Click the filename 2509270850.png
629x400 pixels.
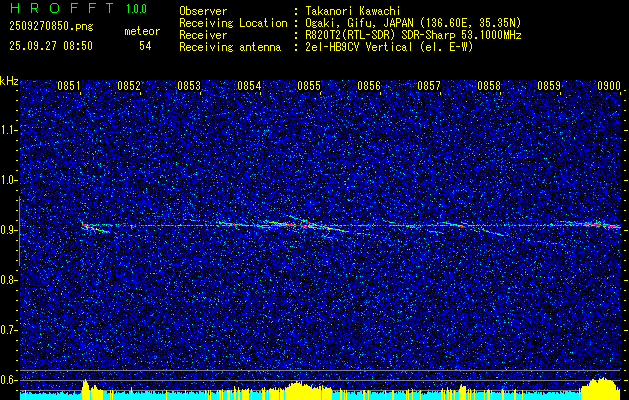click(x=51, y=27)
